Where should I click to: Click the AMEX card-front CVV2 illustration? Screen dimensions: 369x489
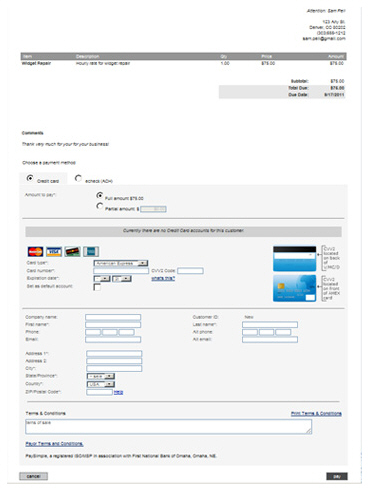pyautogui.click(x=294, y=288)
